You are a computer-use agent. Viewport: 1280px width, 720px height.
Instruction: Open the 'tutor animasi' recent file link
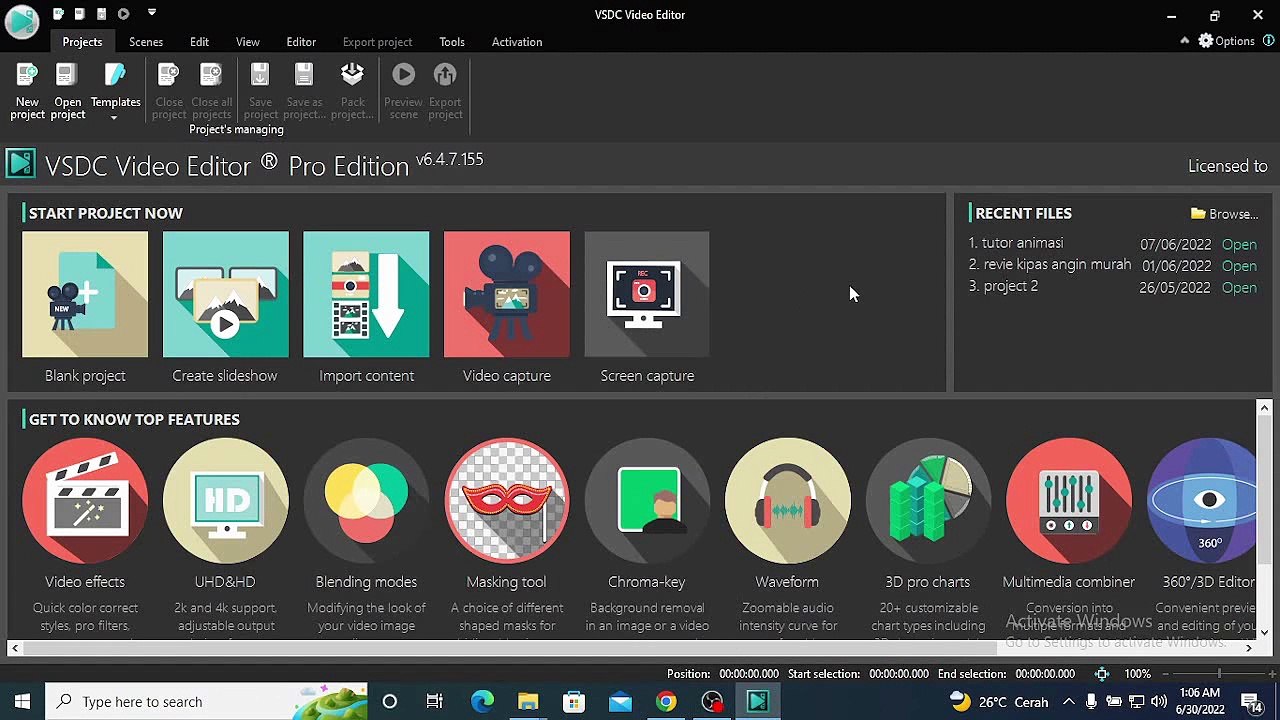coord(1239,244)
